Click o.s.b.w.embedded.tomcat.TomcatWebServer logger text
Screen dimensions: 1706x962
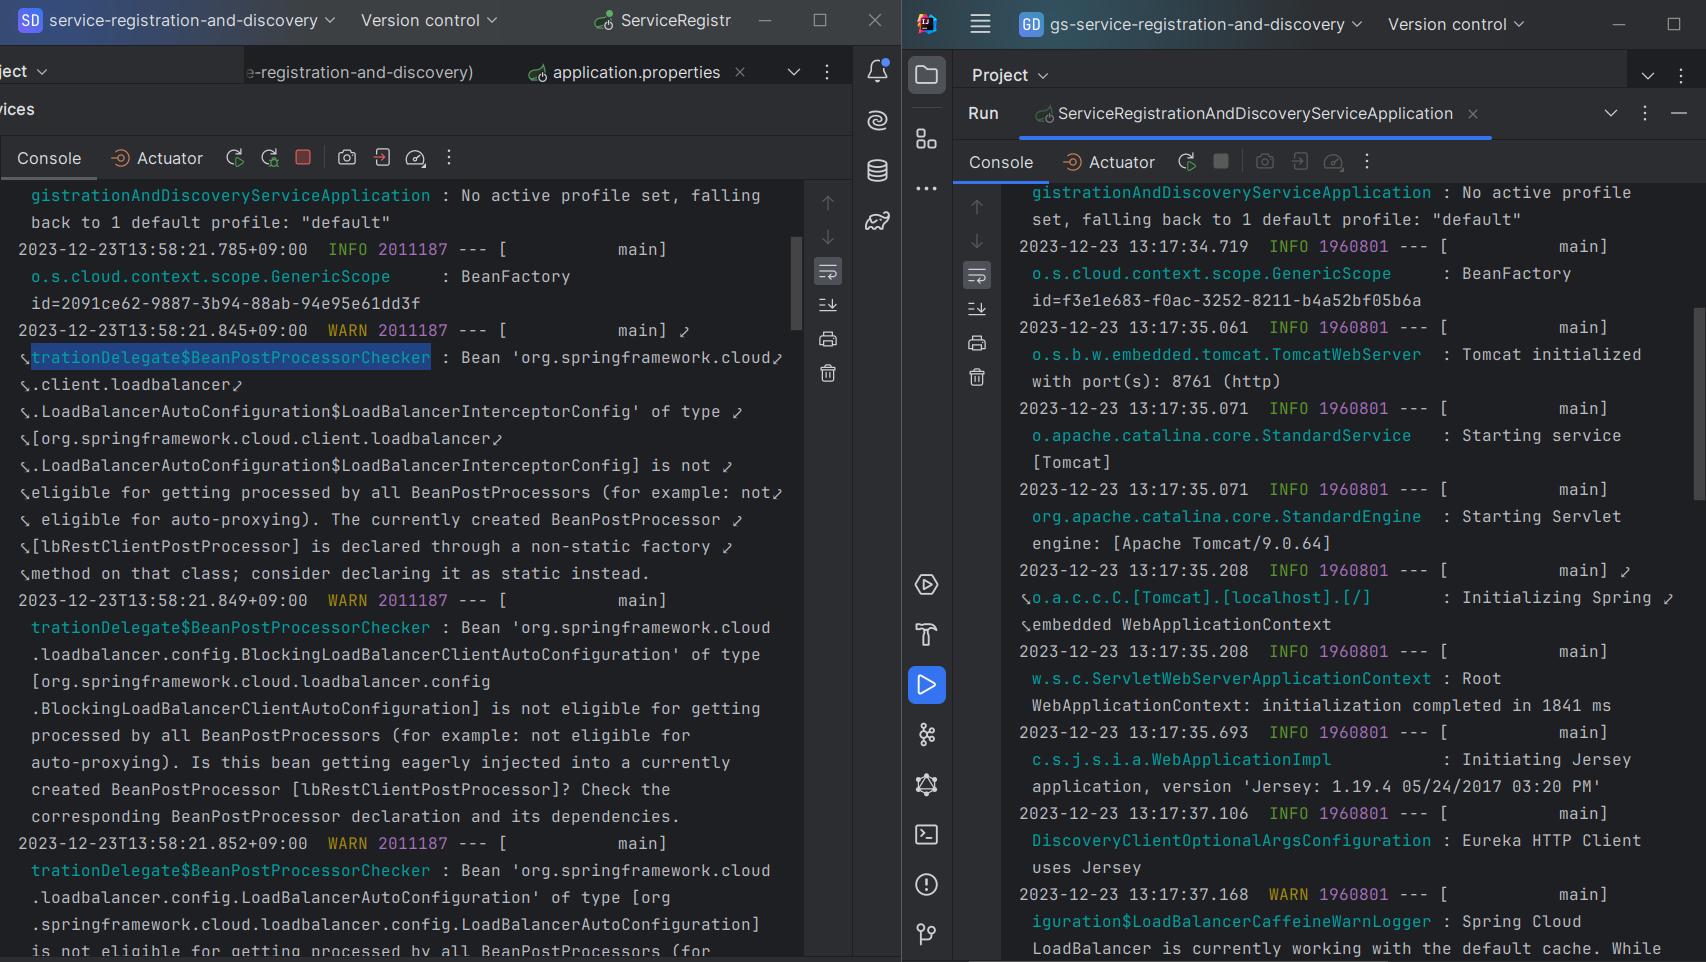(1226, 354)
